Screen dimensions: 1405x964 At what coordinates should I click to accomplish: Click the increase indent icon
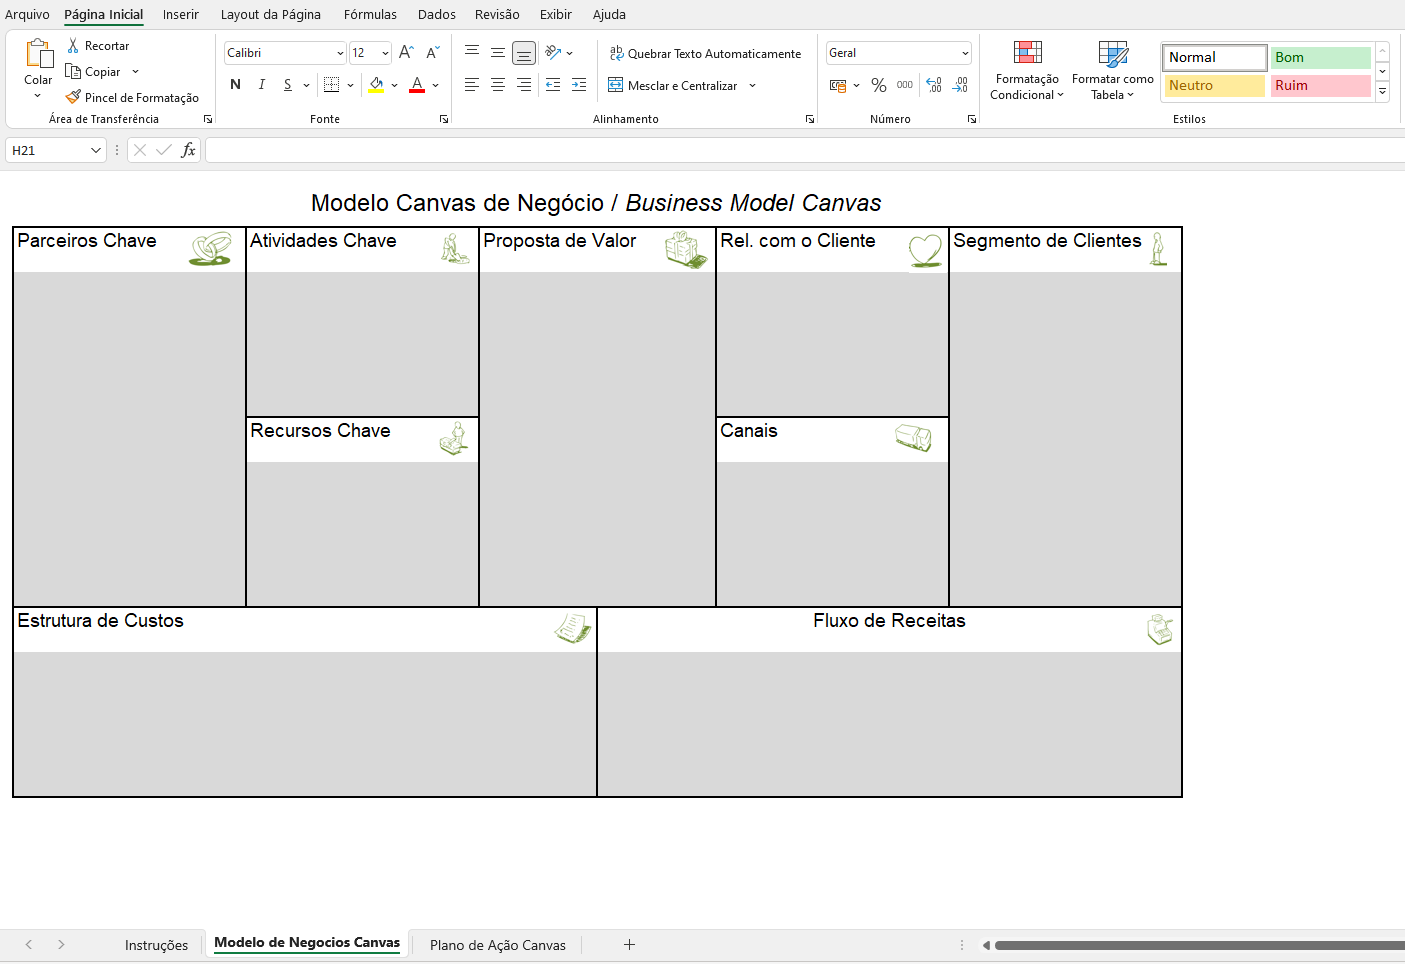pos(579,85)
